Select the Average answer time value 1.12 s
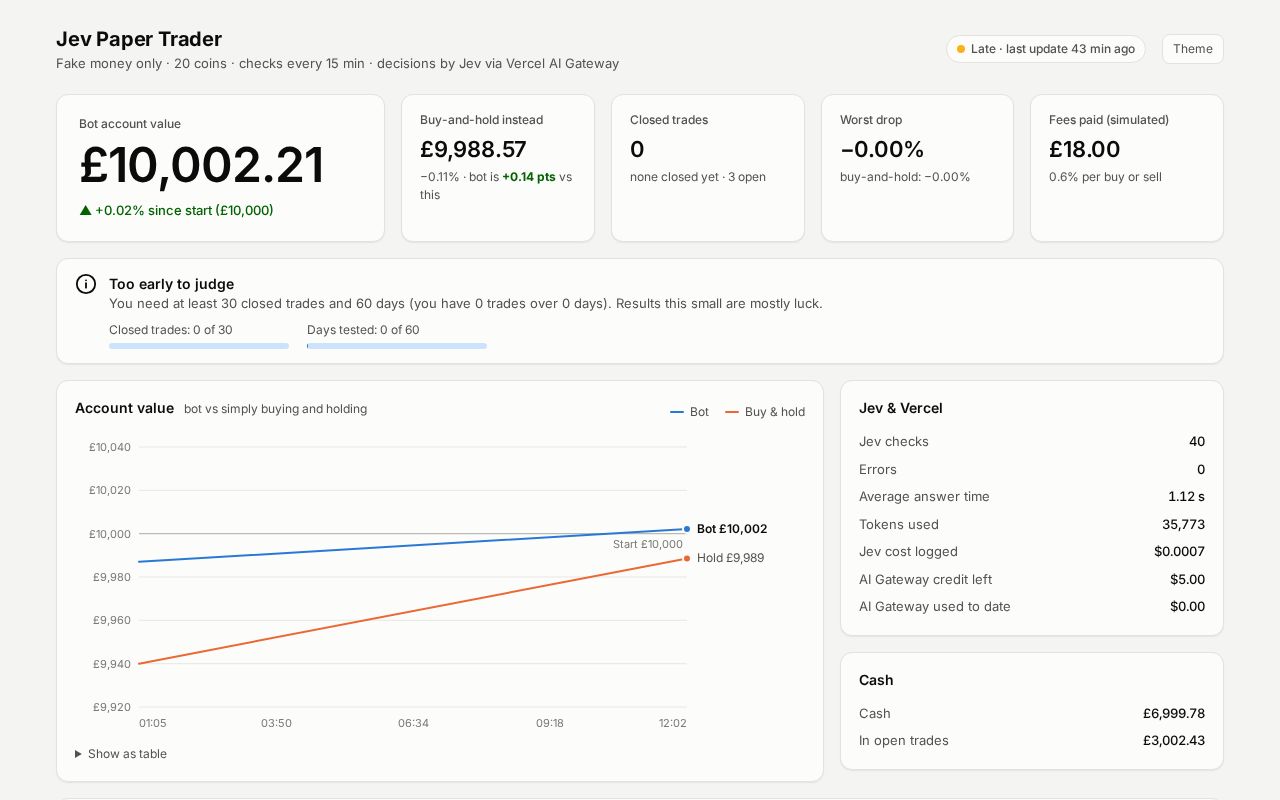The width and height of the screenshot is (1280, 800). pyautogui.click(x=1186, y=497)
